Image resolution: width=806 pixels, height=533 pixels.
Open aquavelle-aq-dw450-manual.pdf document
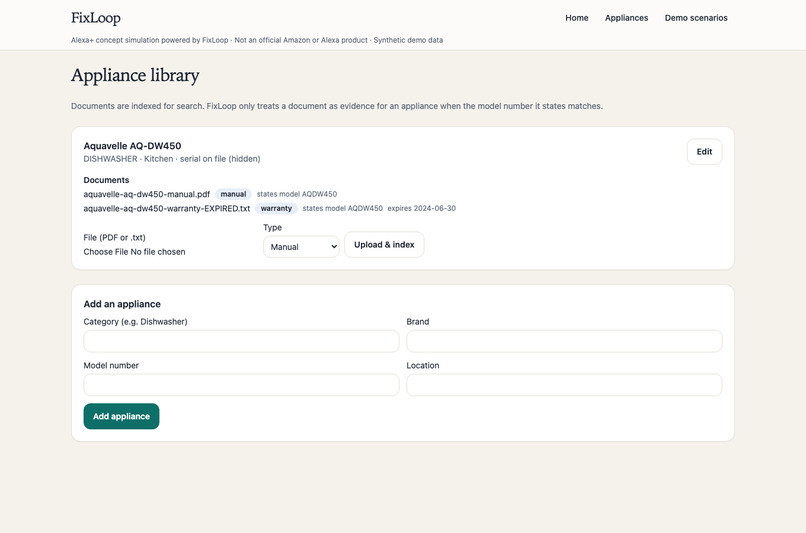[x=146, y=194]
